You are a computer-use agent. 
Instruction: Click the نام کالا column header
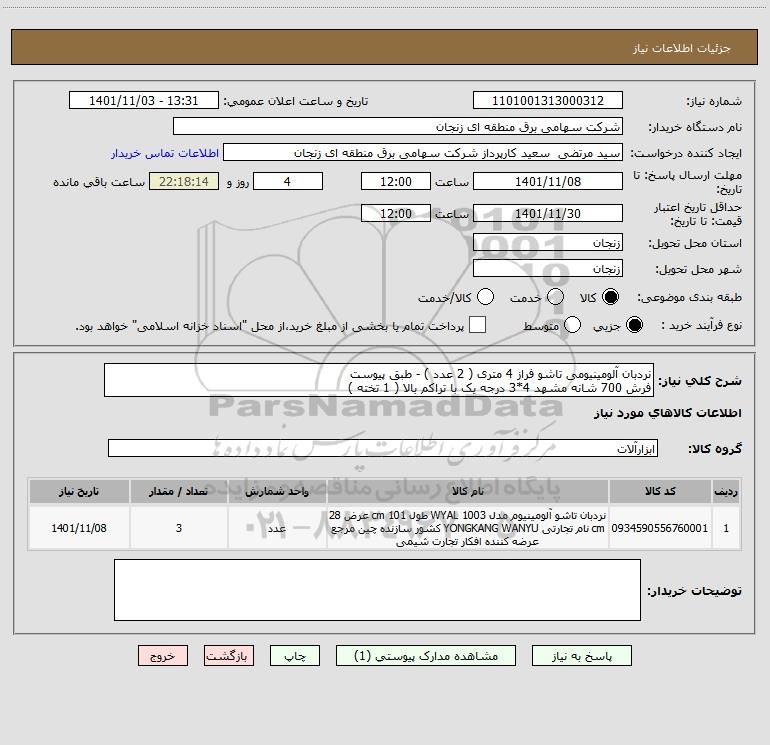pos(468,491)
